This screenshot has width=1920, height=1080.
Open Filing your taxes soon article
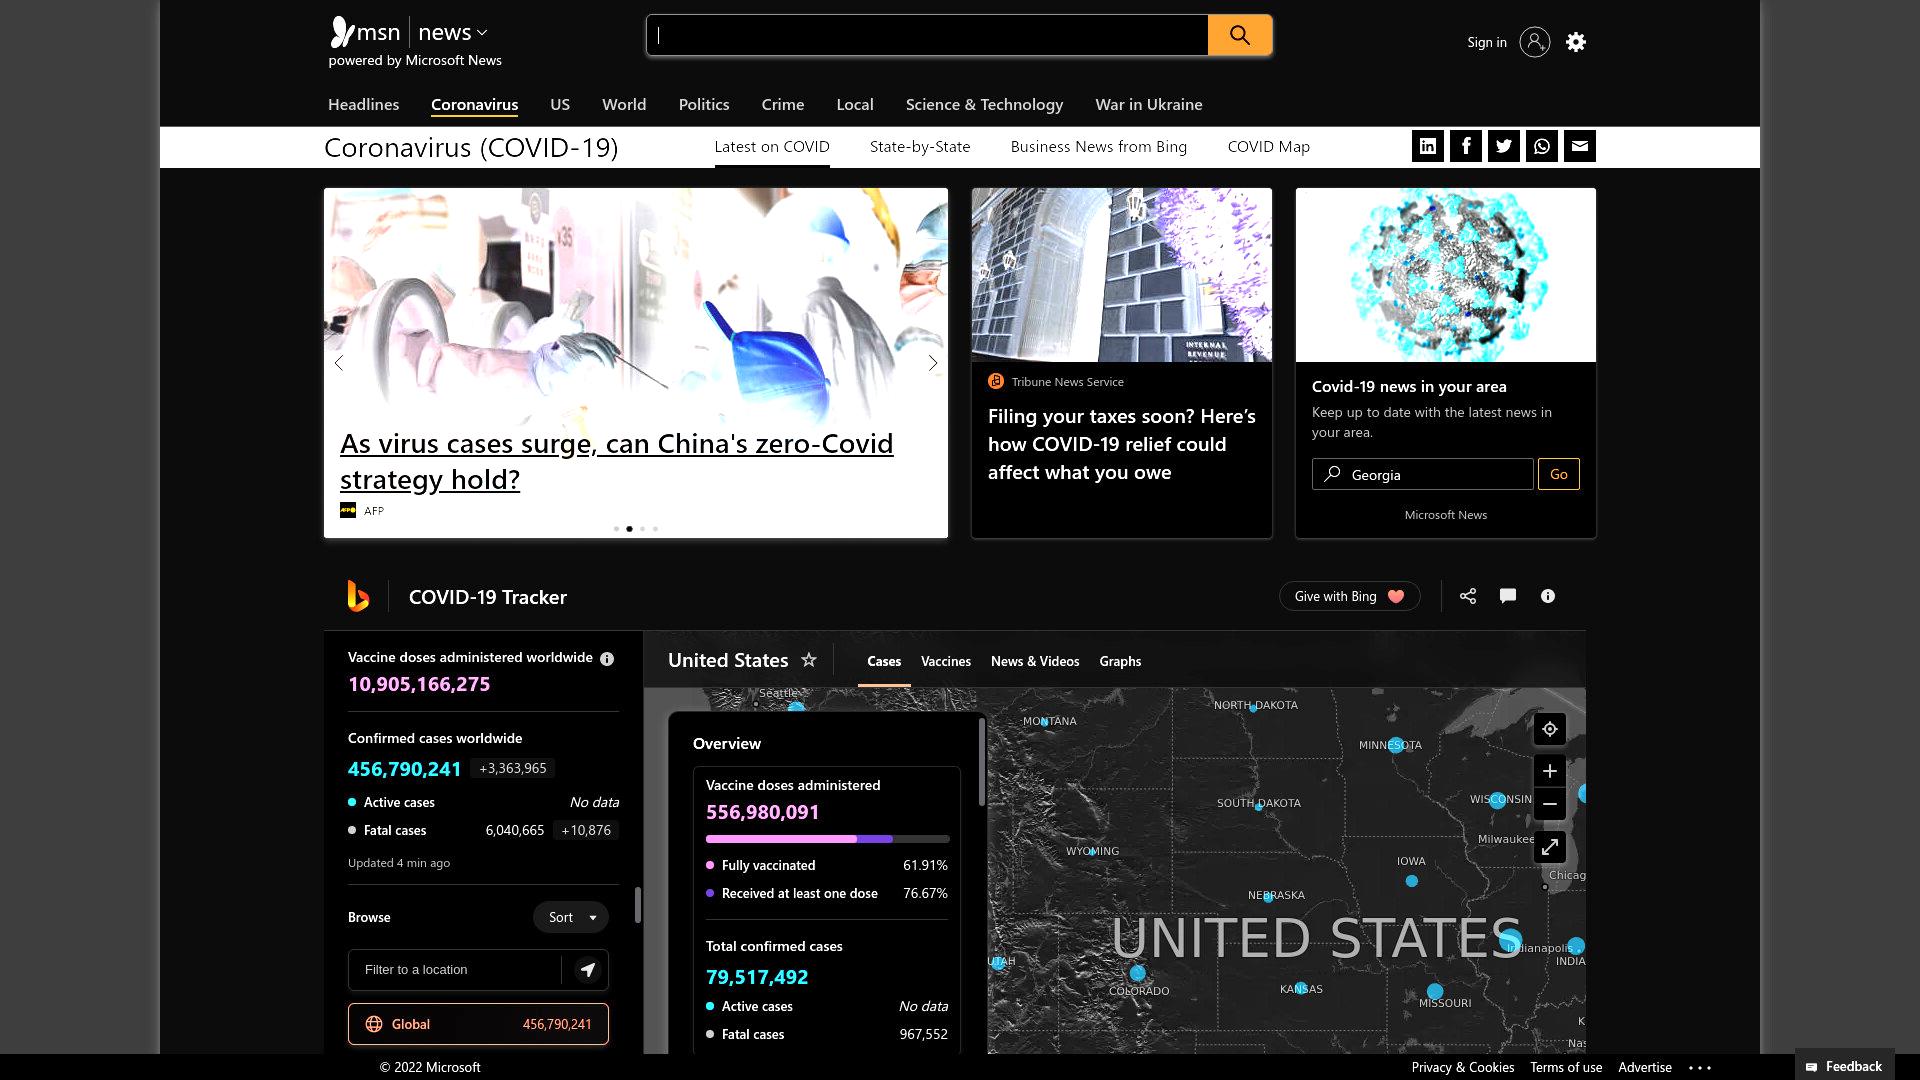1121,444
